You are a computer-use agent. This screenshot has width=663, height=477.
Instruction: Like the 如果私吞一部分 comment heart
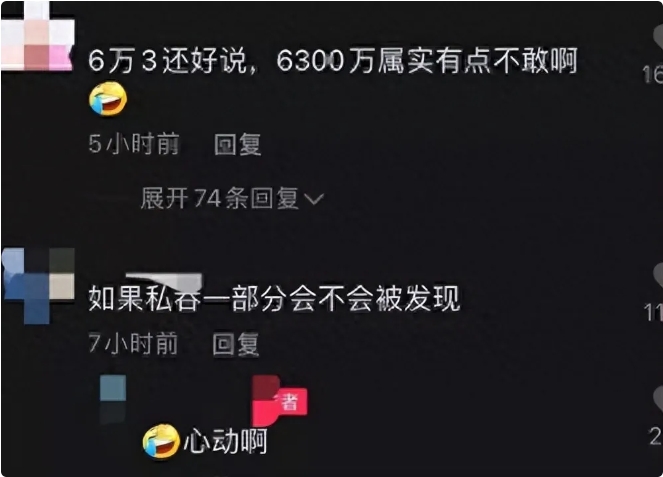point(658,277)
